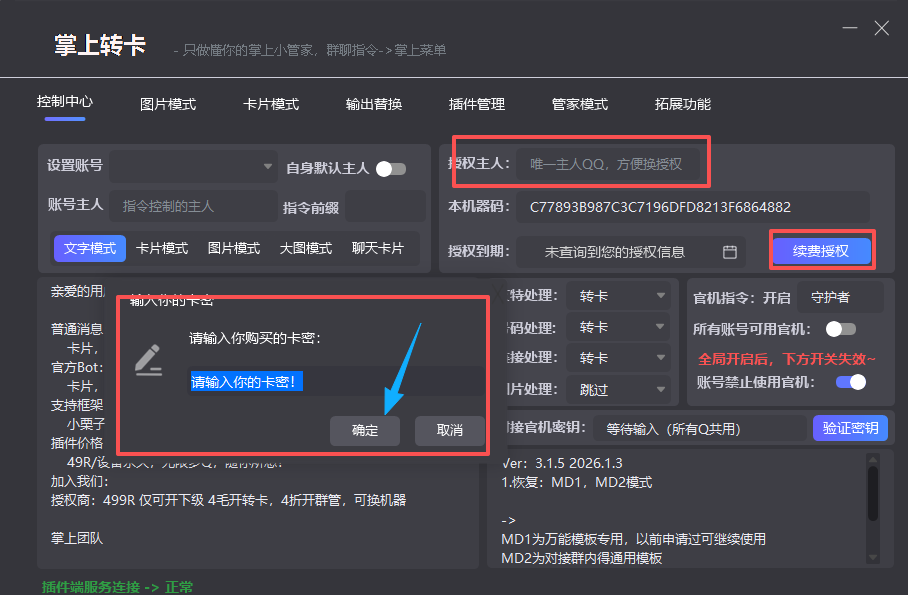Click the calendar icon in 授权到期 field
908x595 pixels.
[x=730, y=252]
